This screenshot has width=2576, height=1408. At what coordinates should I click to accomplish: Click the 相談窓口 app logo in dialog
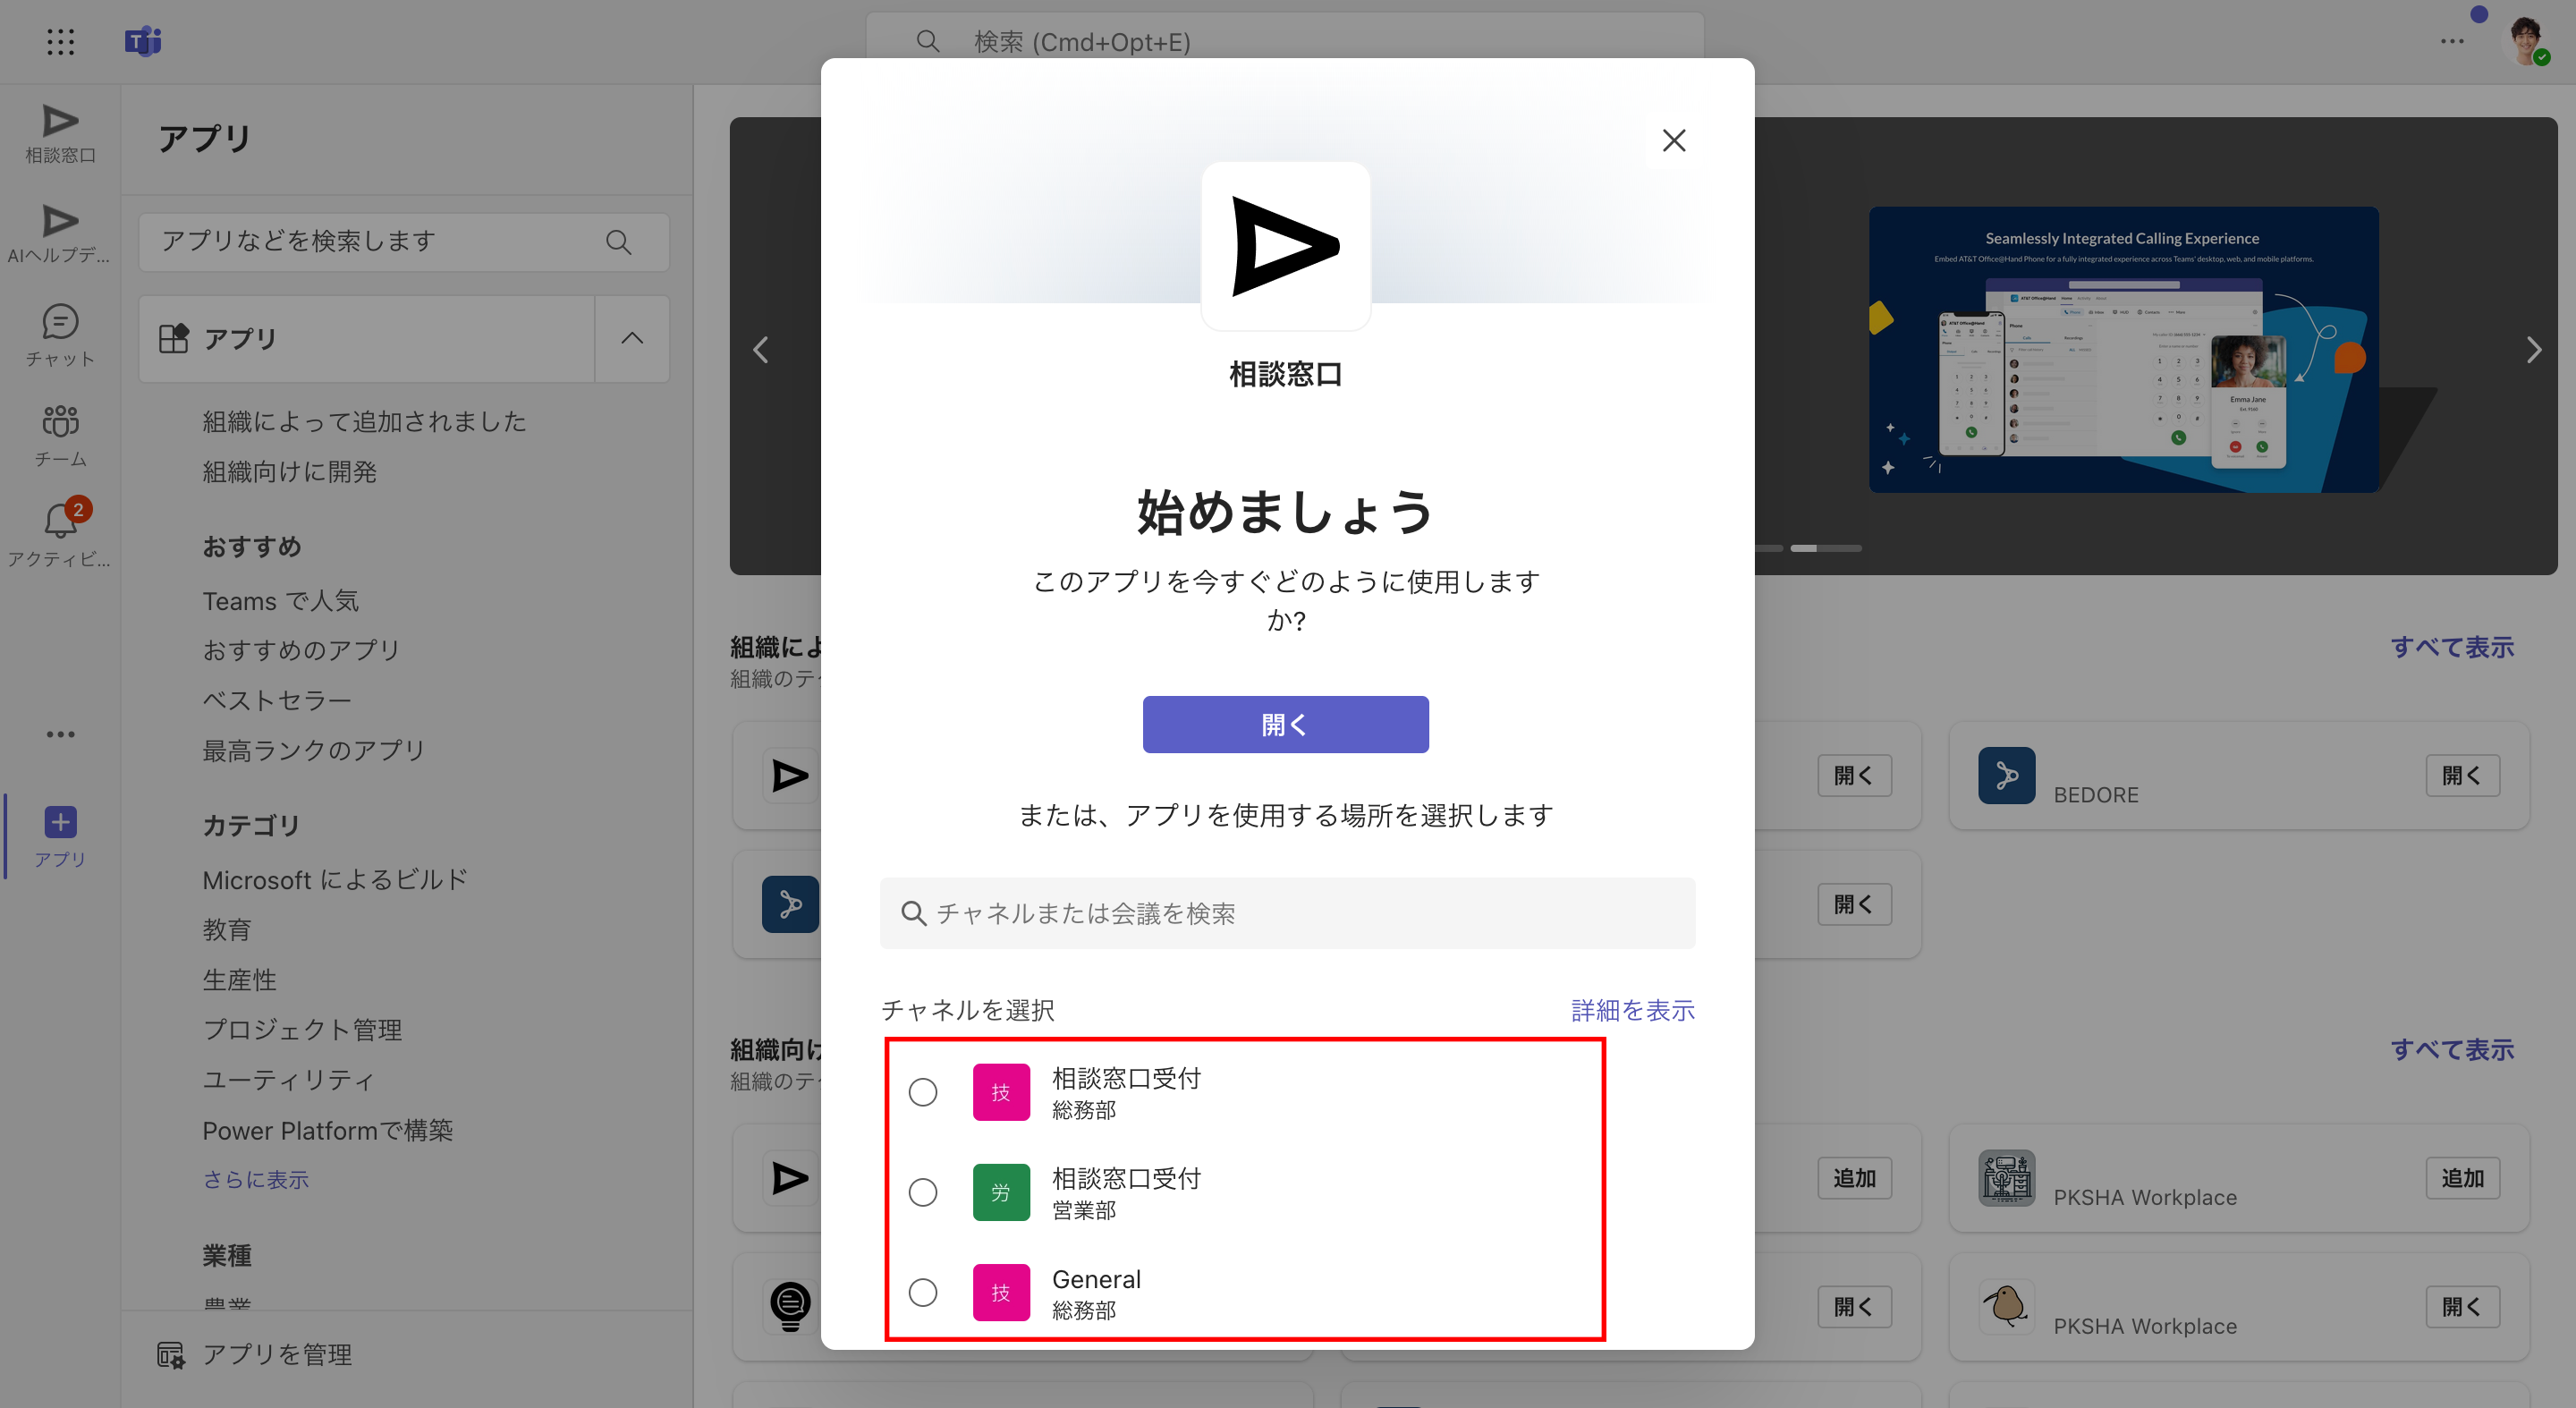[x=1285, y=246]
